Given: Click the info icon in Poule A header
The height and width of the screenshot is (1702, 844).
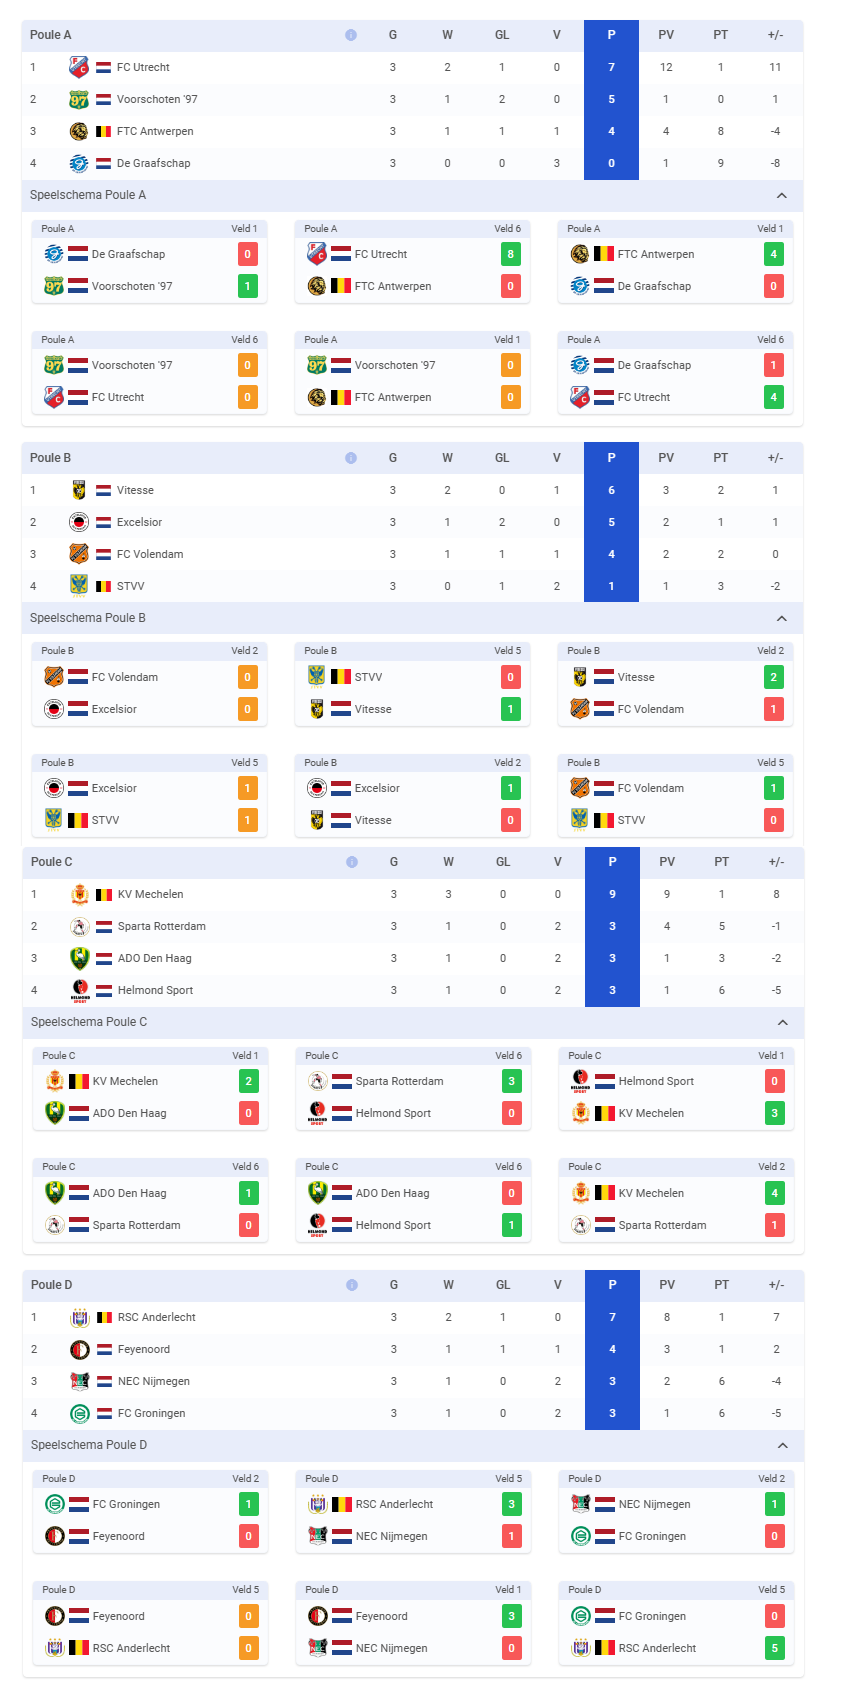Looking at the screenshot, I should pos(351,35).
